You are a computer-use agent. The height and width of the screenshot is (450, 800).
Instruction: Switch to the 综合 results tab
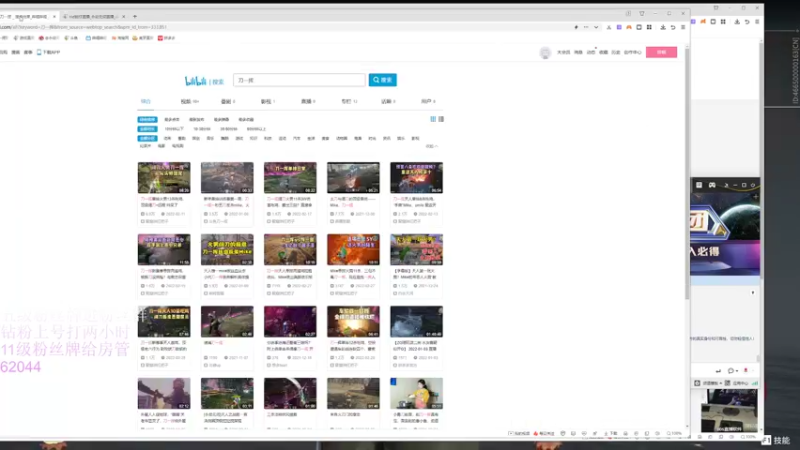point(146,102)
